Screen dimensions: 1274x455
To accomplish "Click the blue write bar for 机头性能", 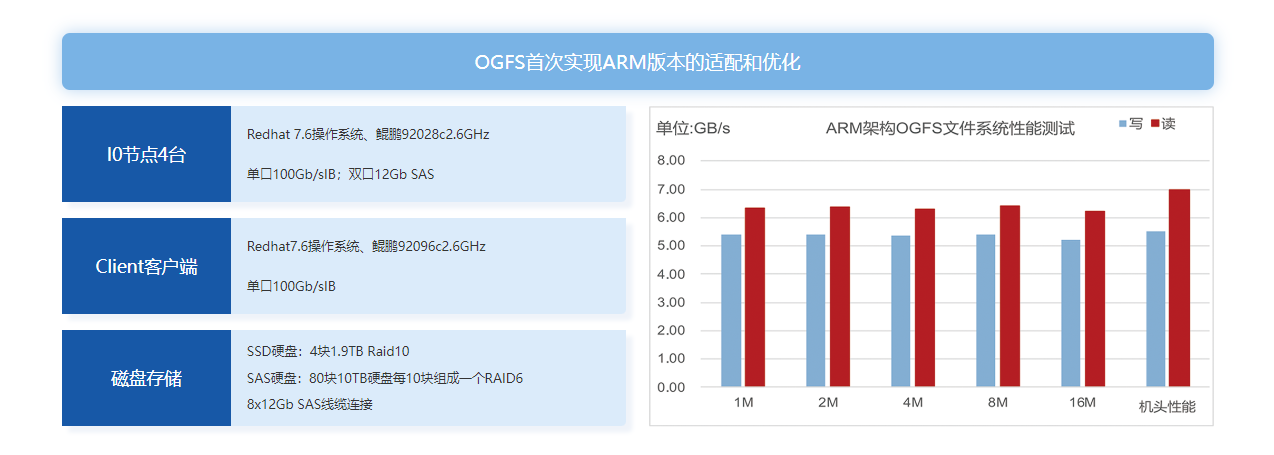I will click(1156, 309).
